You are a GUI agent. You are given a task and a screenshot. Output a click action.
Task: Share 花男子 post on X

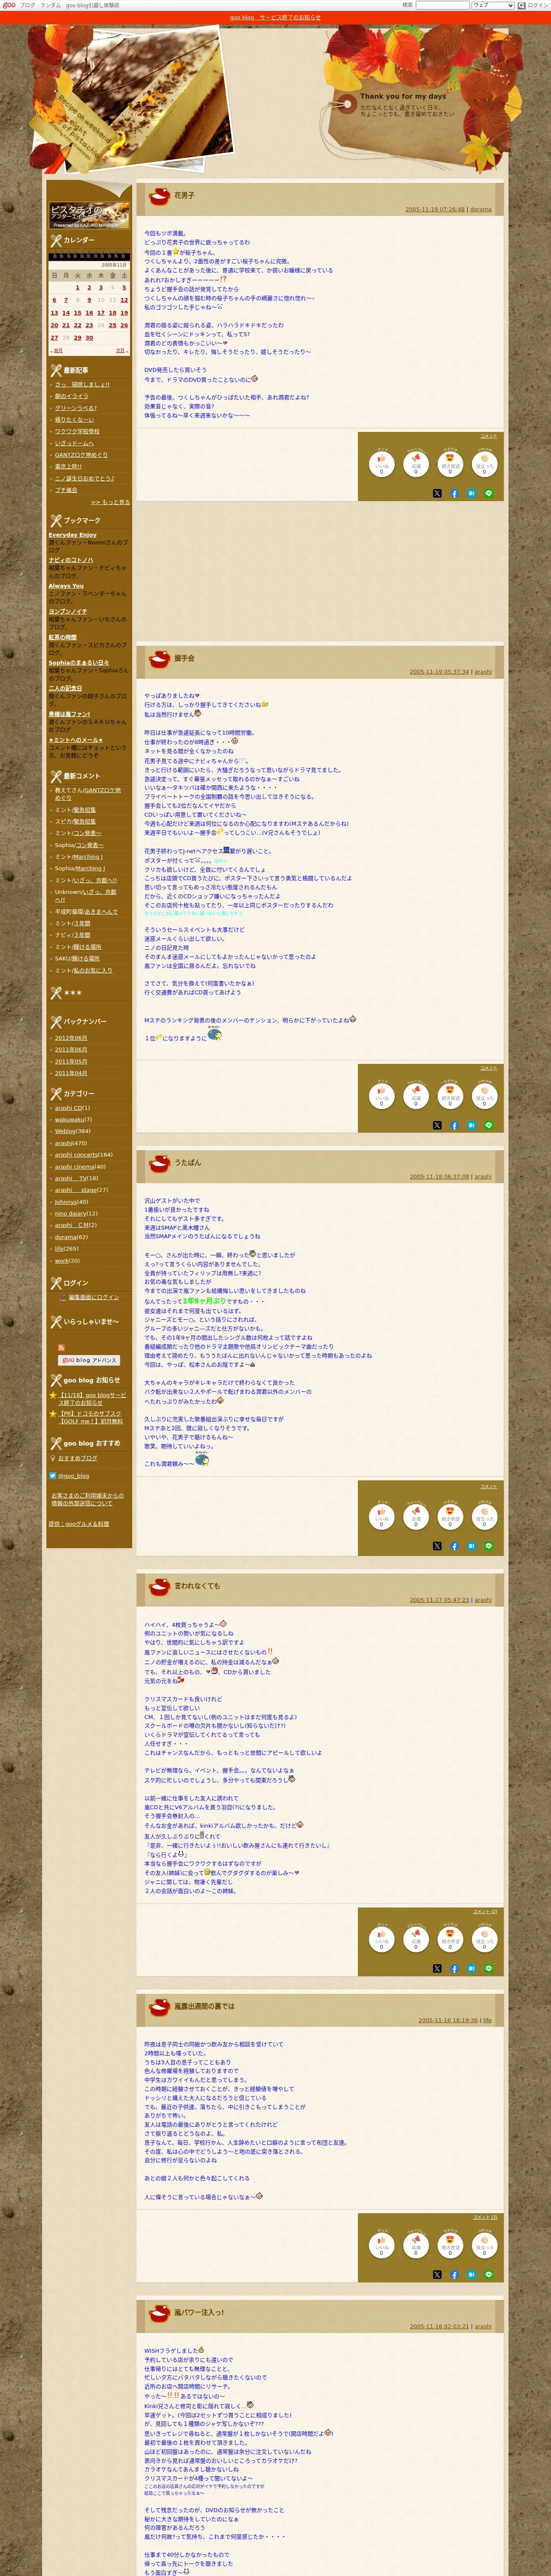[437, 493]
